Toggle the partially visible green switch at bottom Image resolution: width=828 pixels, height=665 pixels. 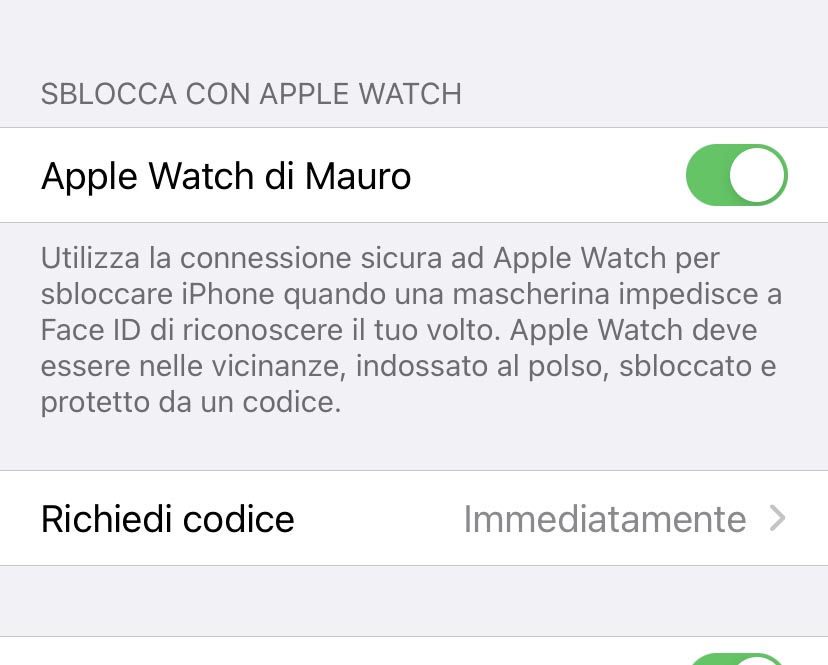[737, 659]
